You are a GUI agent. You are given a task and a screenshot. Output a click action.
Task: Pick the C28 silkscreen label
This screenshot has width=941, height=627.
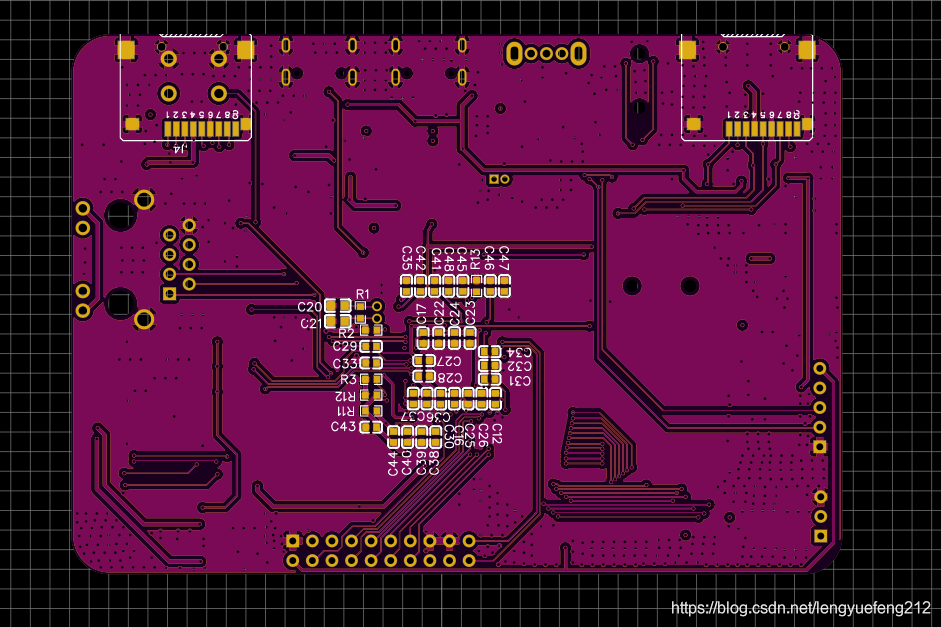pos(449,377)
